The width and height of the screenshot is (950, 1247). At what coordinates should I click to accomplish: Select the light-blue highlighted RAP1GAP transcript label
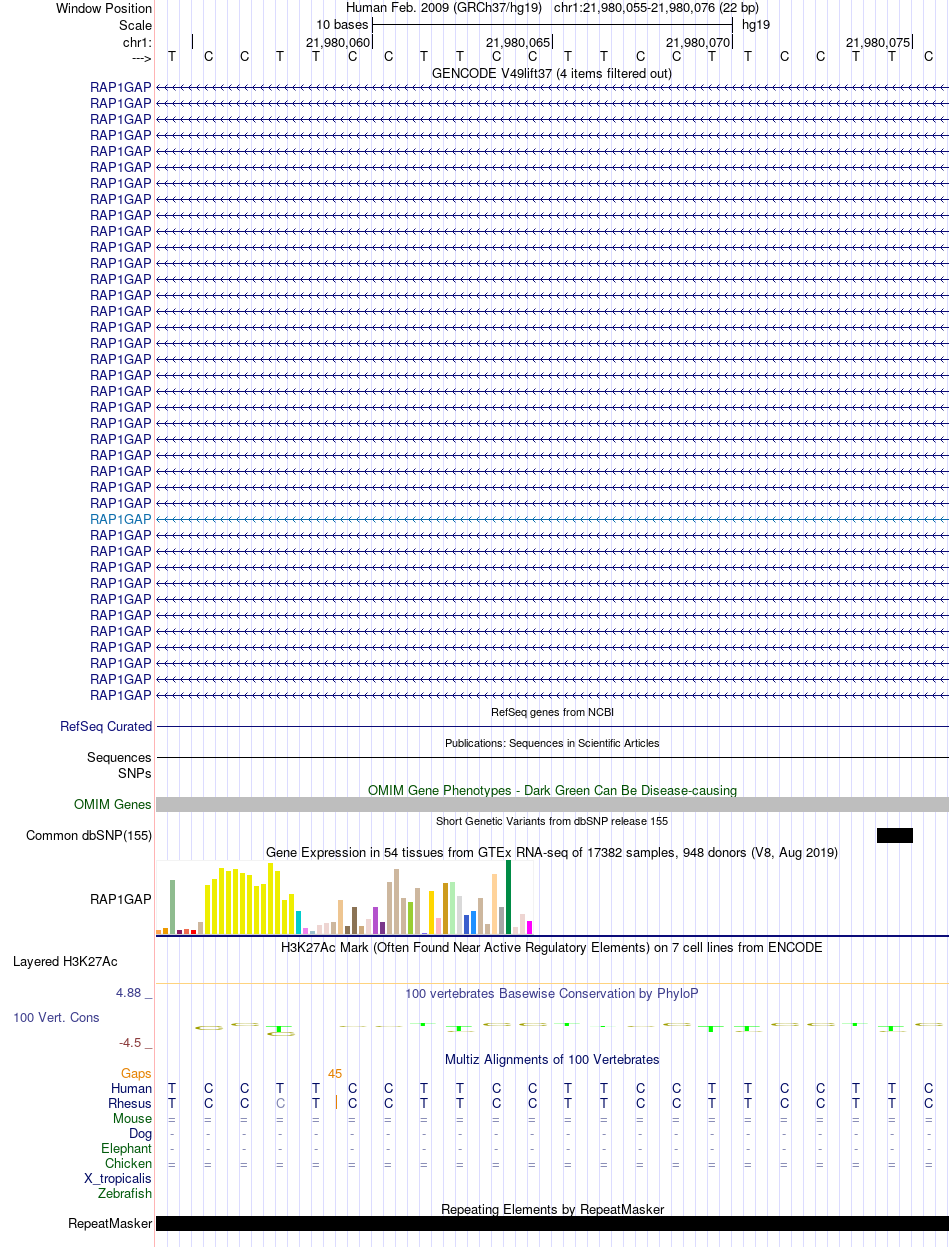[x=121, y=520]
